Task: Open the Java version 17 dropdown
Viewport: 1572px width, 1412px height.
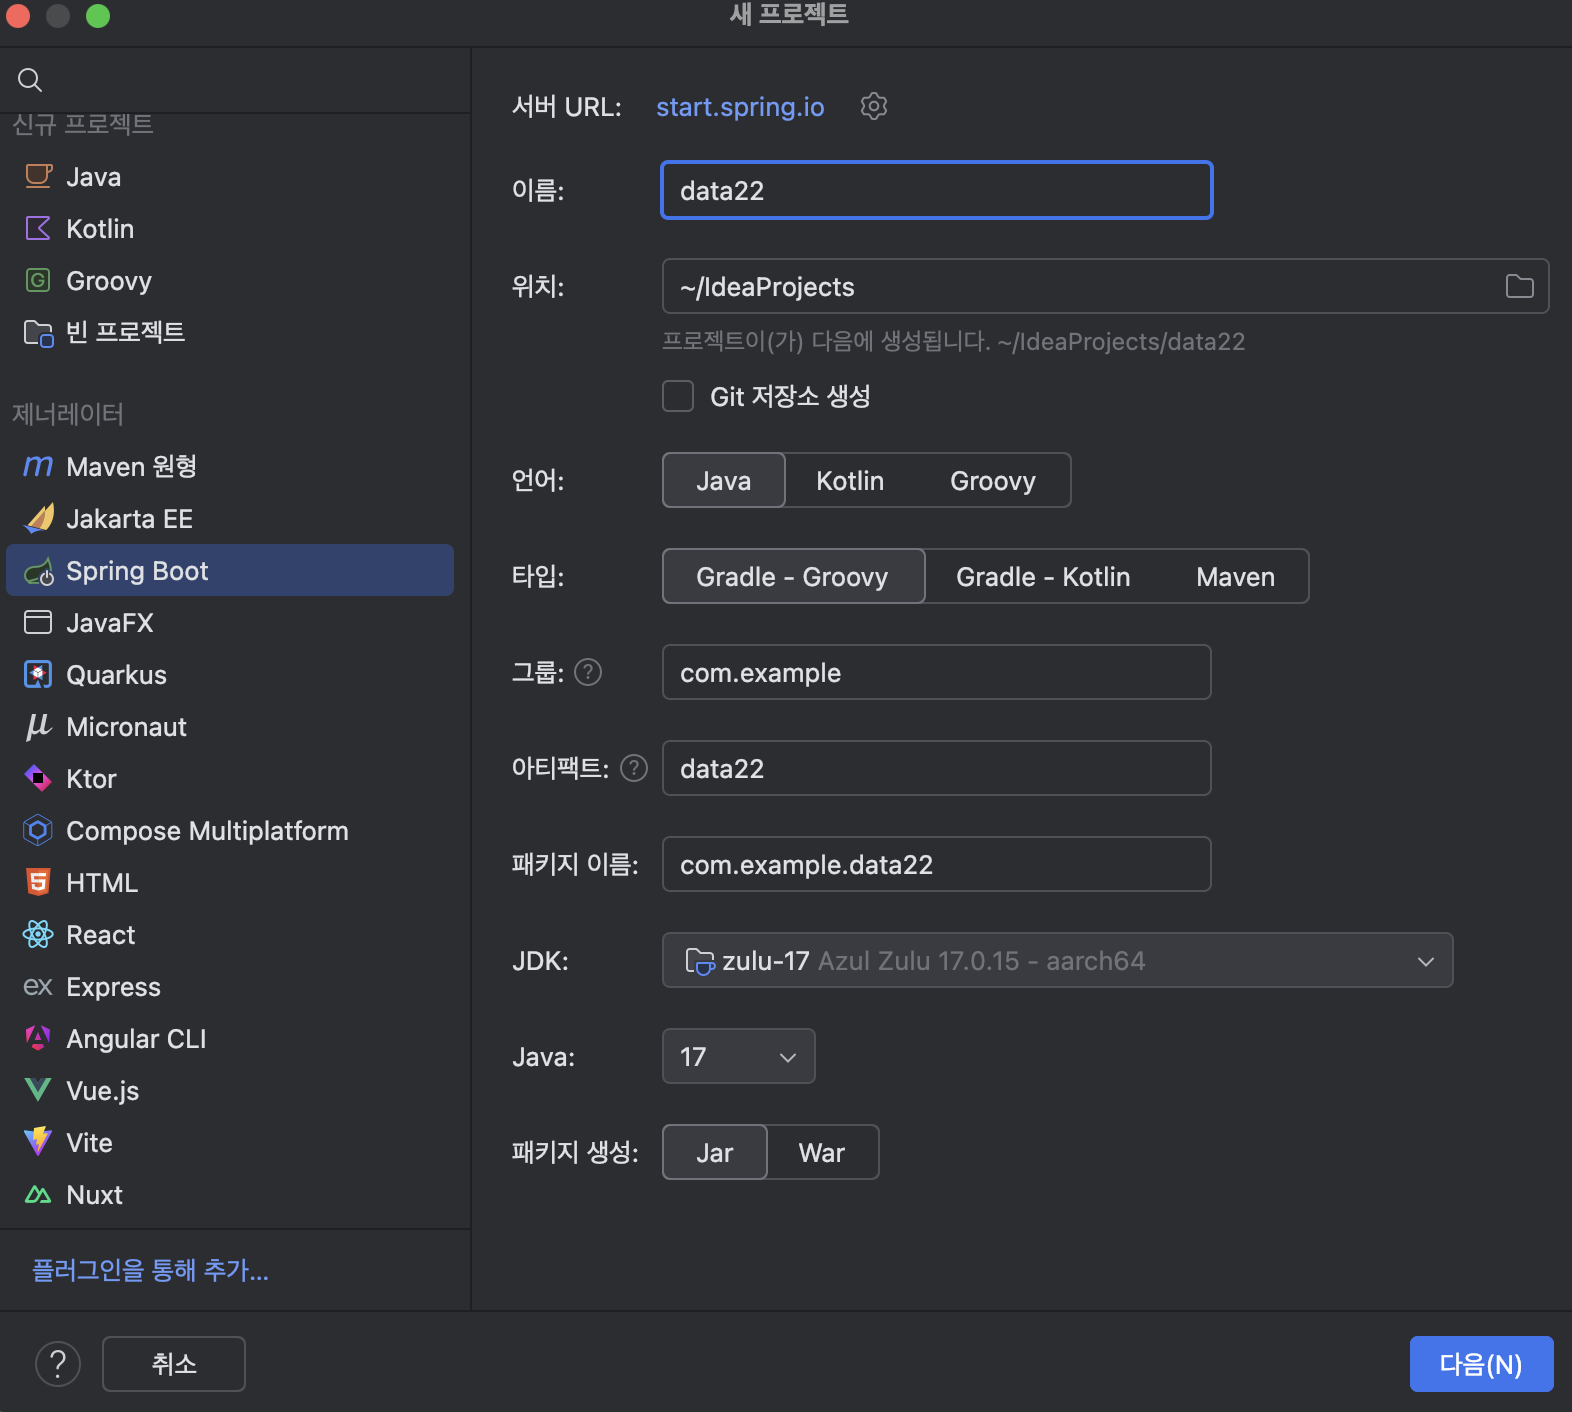Action: tap(738, 1056)
